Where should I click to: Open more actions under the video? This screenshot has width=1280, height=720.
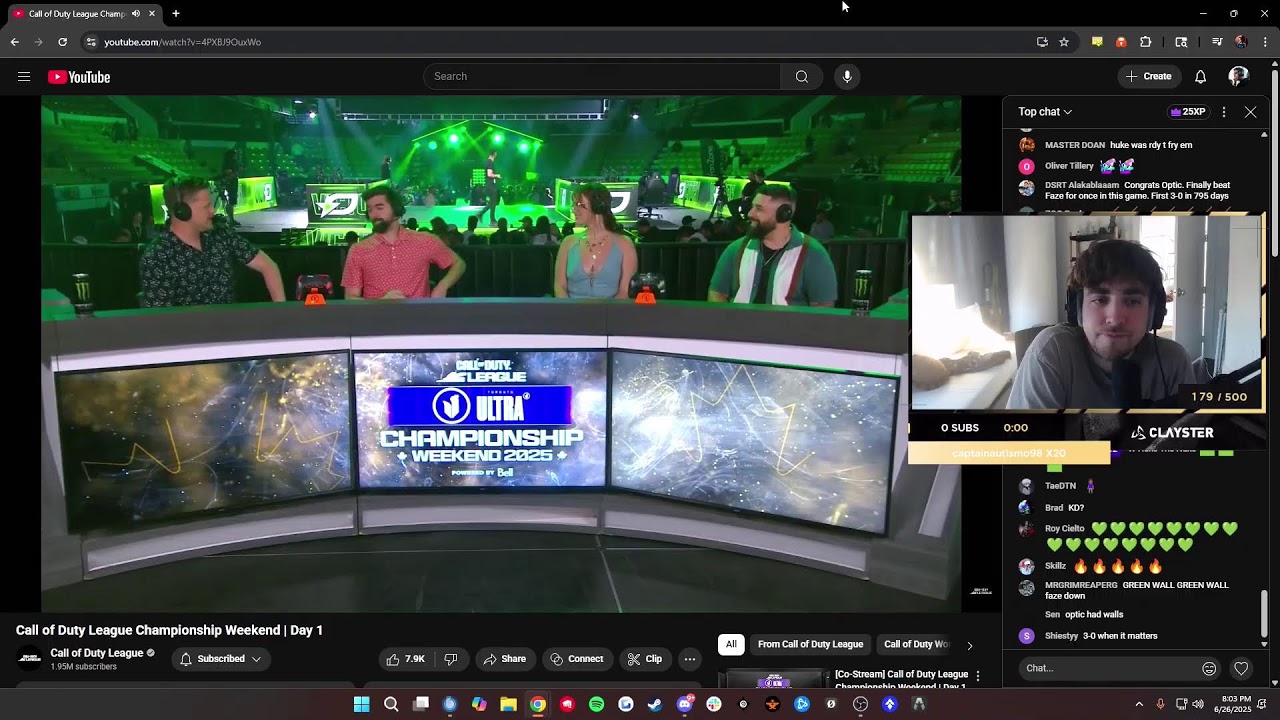point(689,659)
